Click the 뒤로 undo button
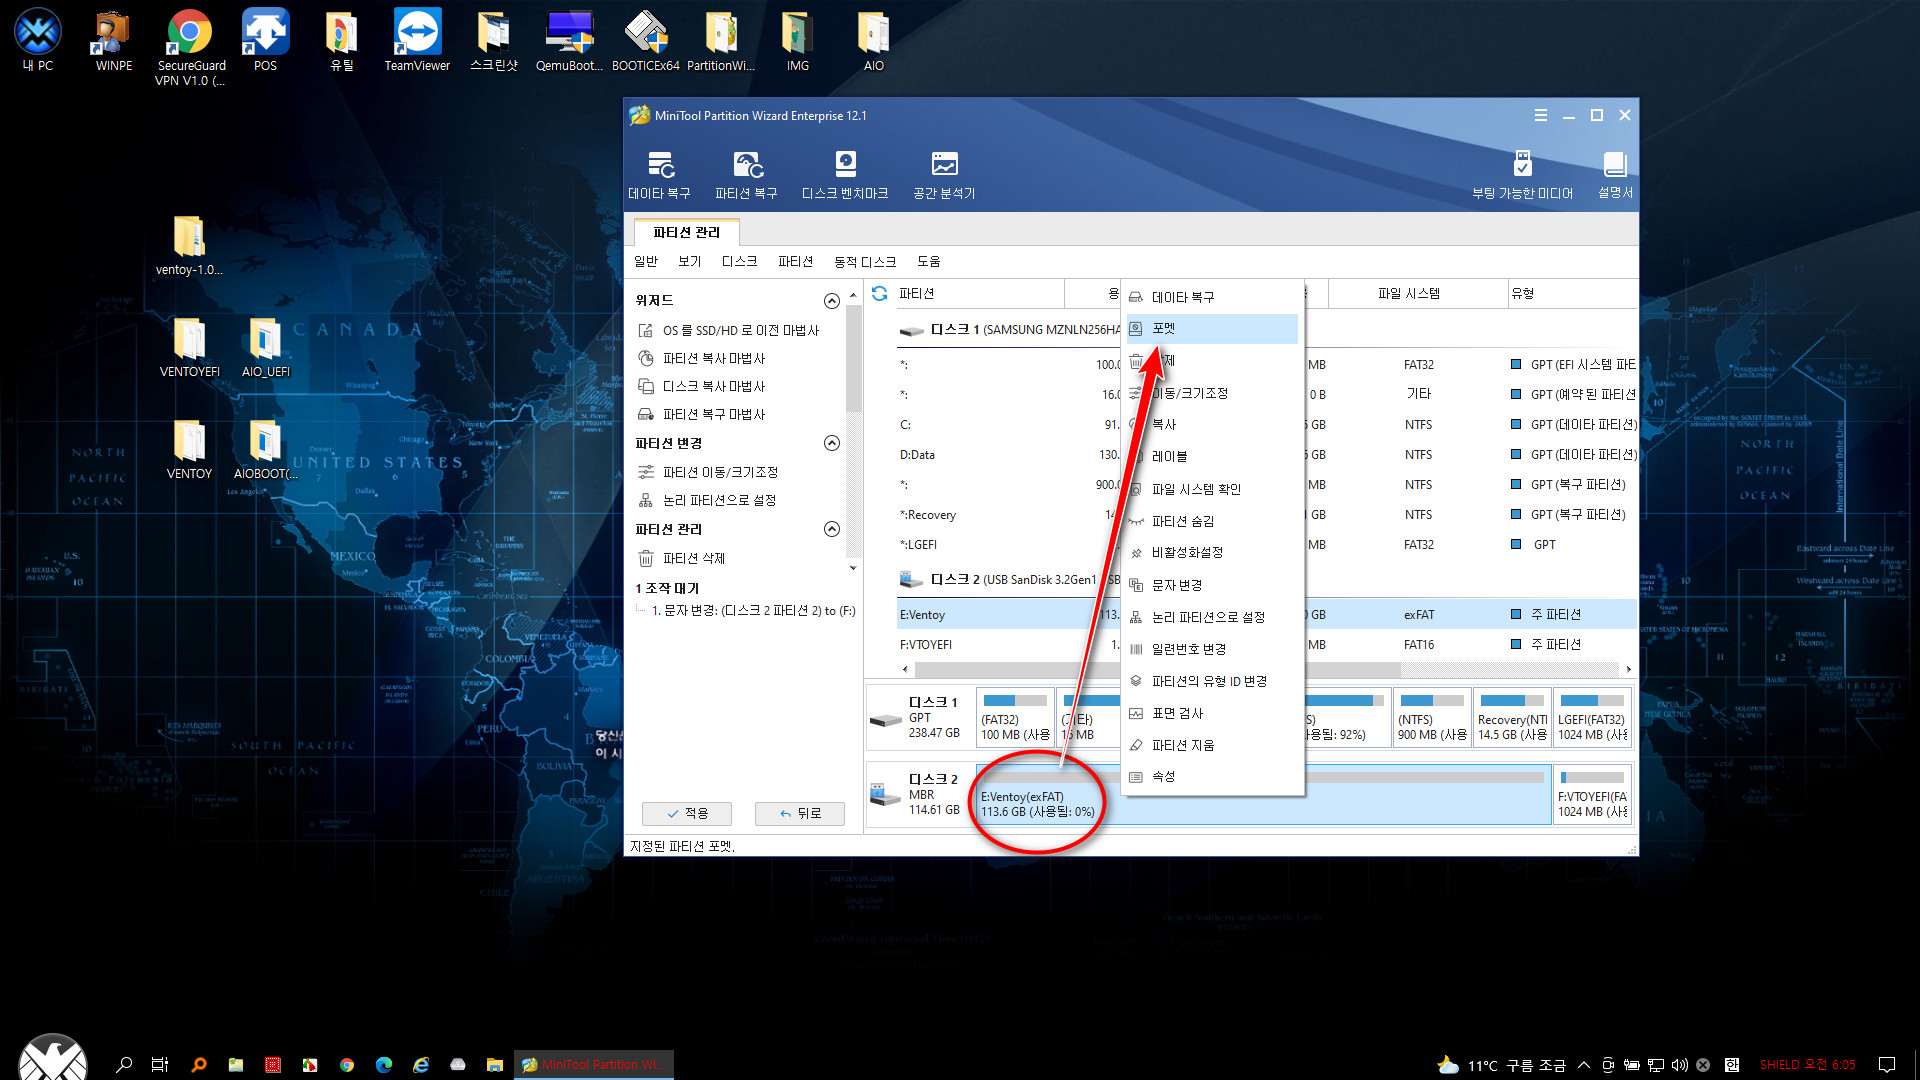1920x1080 pixels. [800, 813]
